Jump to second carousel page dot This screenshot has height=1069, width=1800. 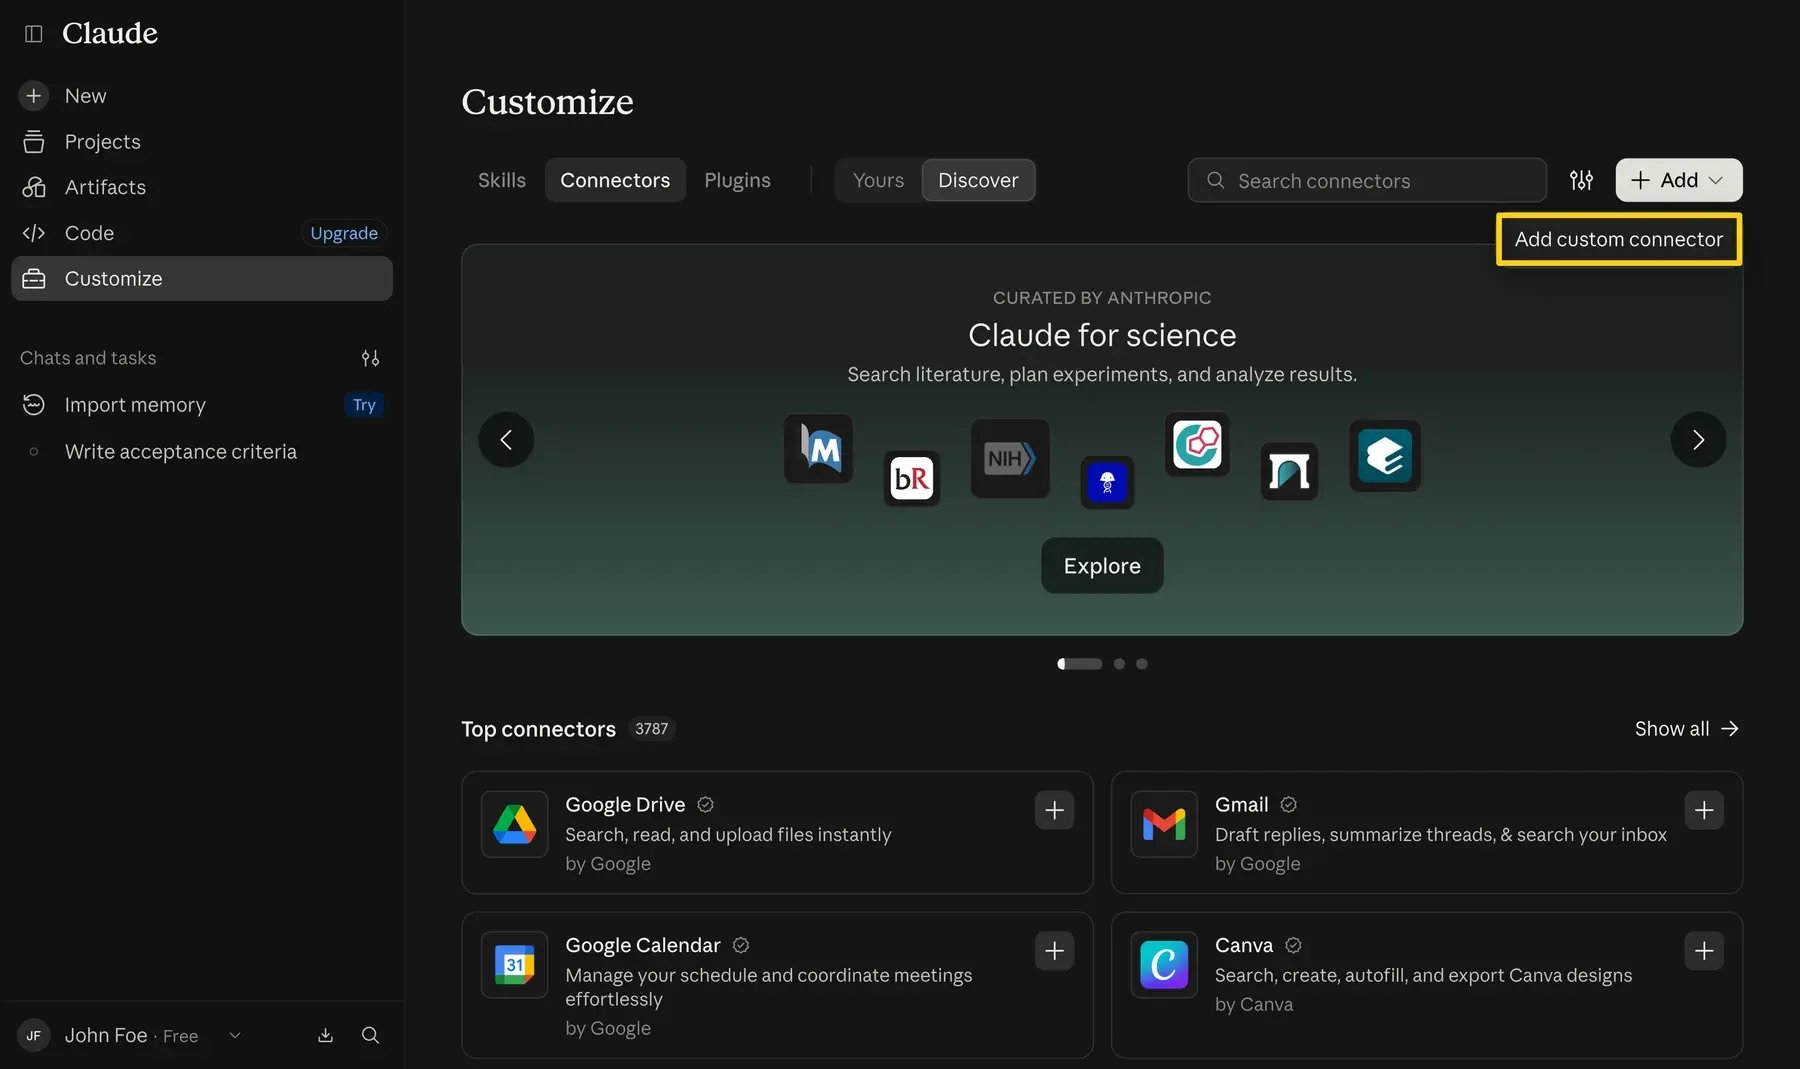(x=1119, y=664)
